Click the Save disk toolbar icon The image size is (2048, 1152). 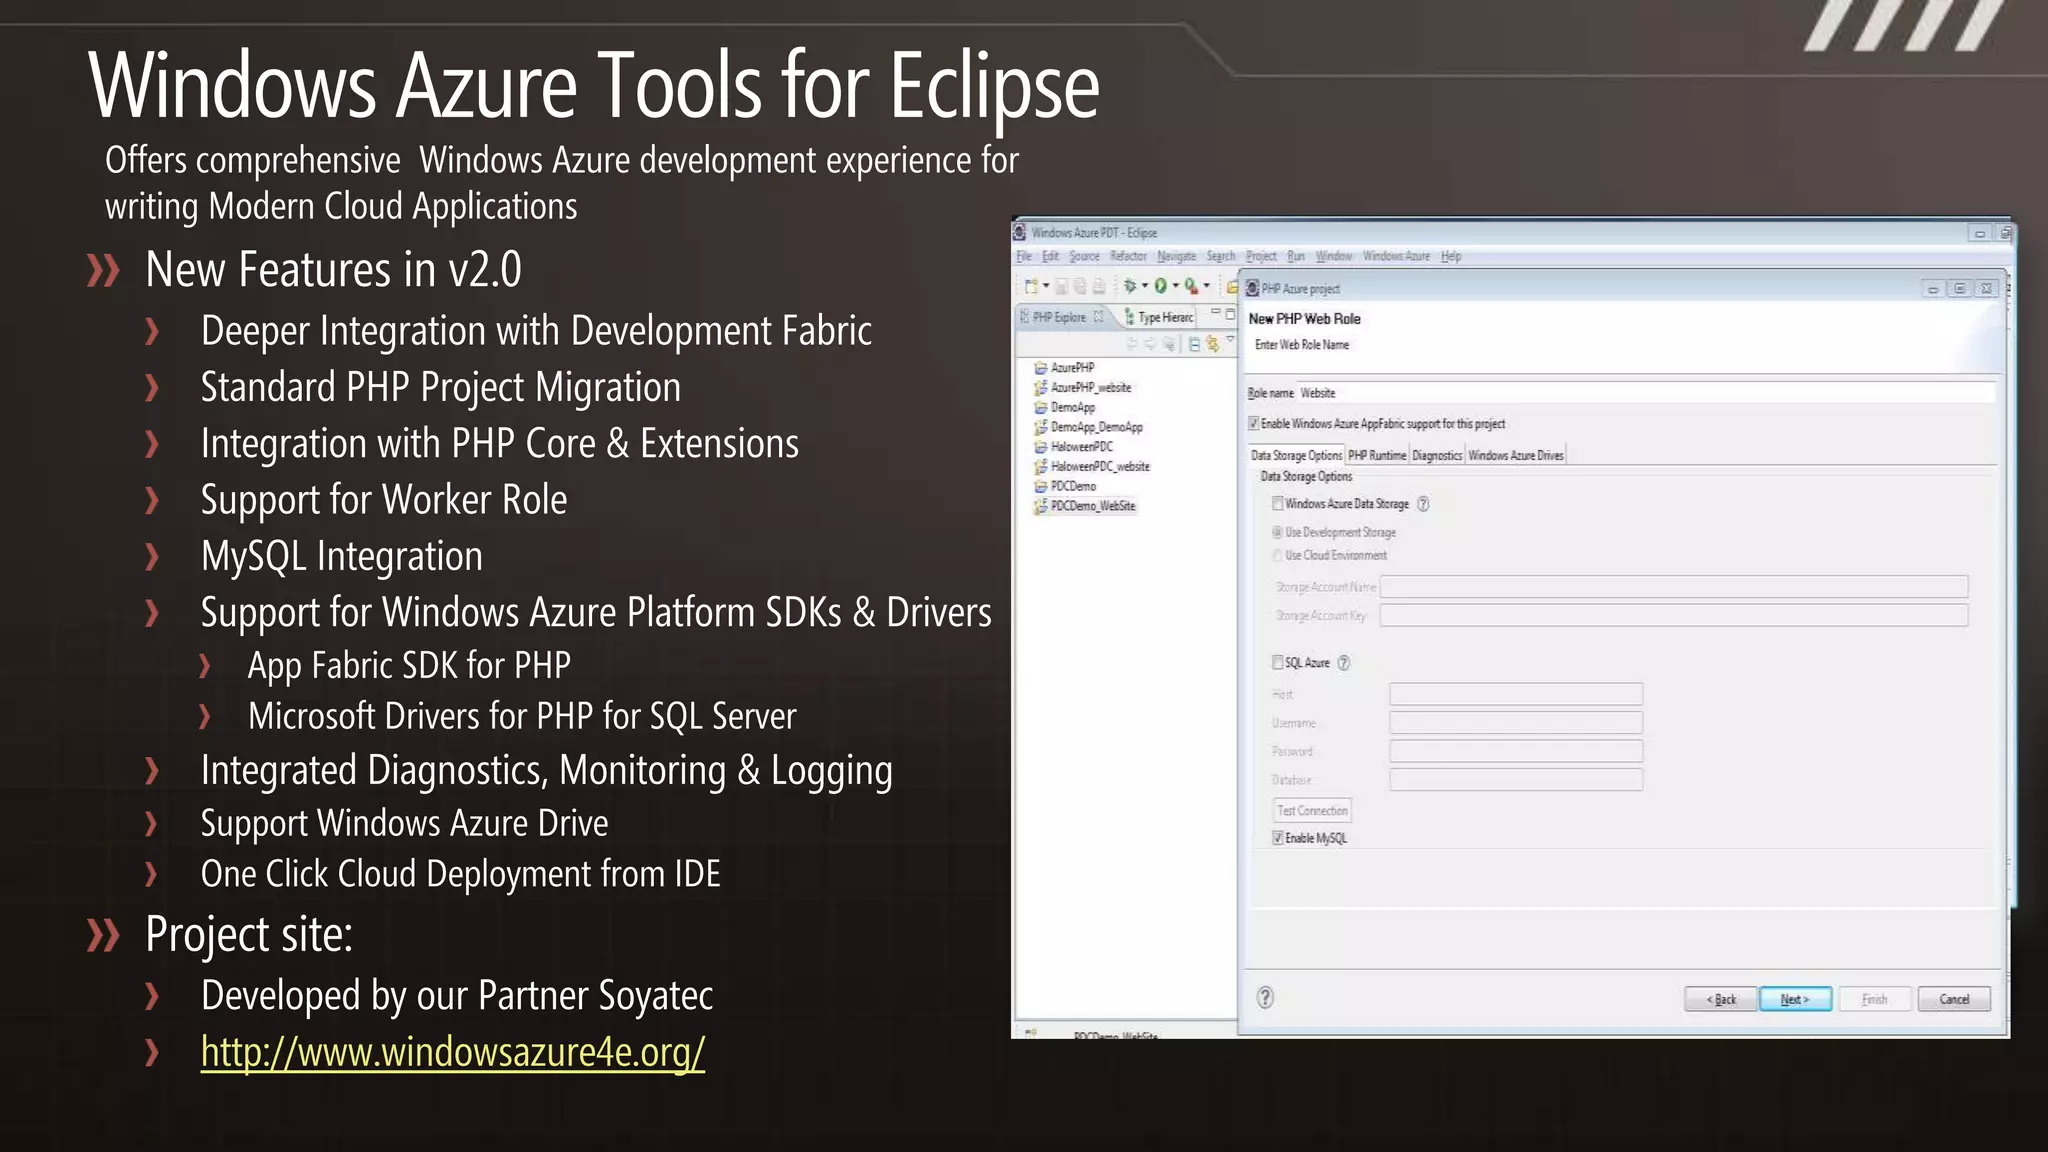tap(1062, 287)
